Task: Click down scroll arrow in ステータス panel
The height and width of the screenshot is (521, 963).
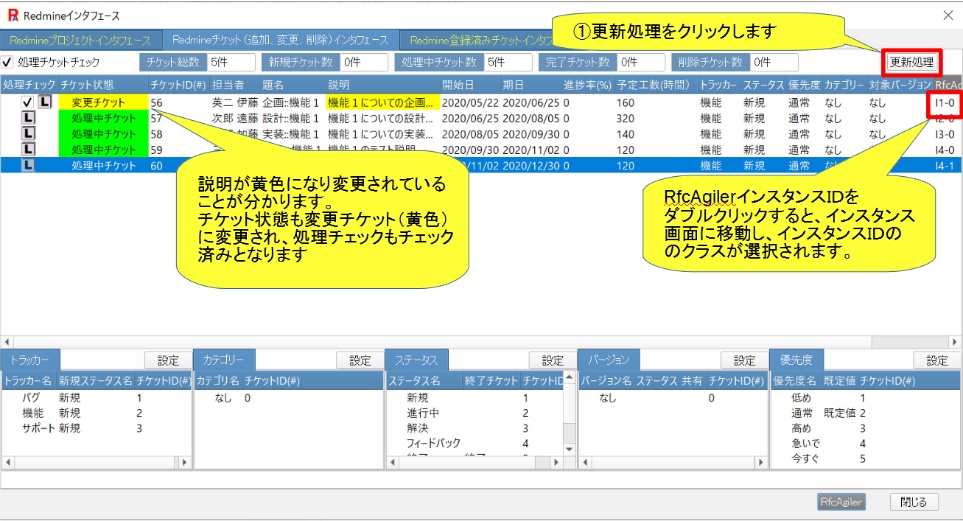Action: tap(569, 450)
